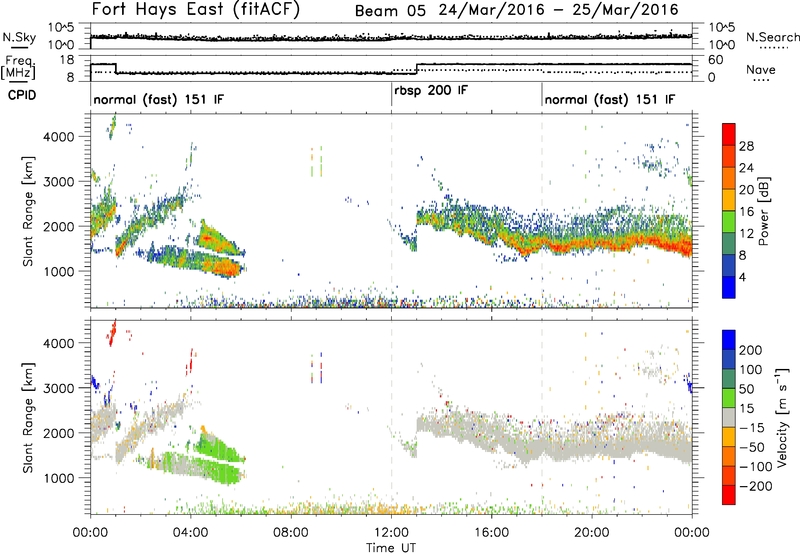Click the "100" Velocity colorbar value
The height and width of the screenshot is (554, 800).
point(751,370)
